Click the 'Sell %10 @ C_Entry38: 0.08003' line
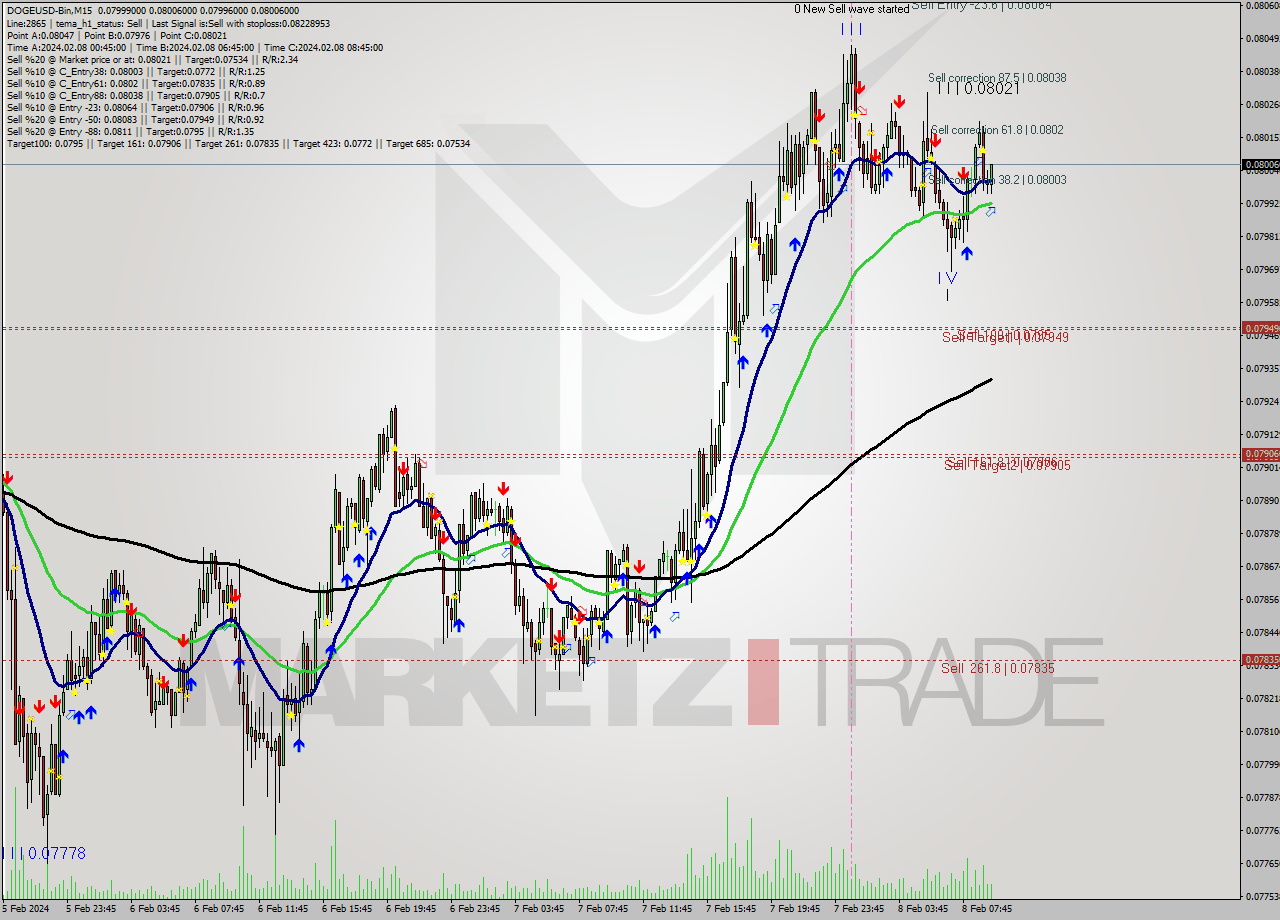Viewport: 1280px width, 920px height. 136,71
